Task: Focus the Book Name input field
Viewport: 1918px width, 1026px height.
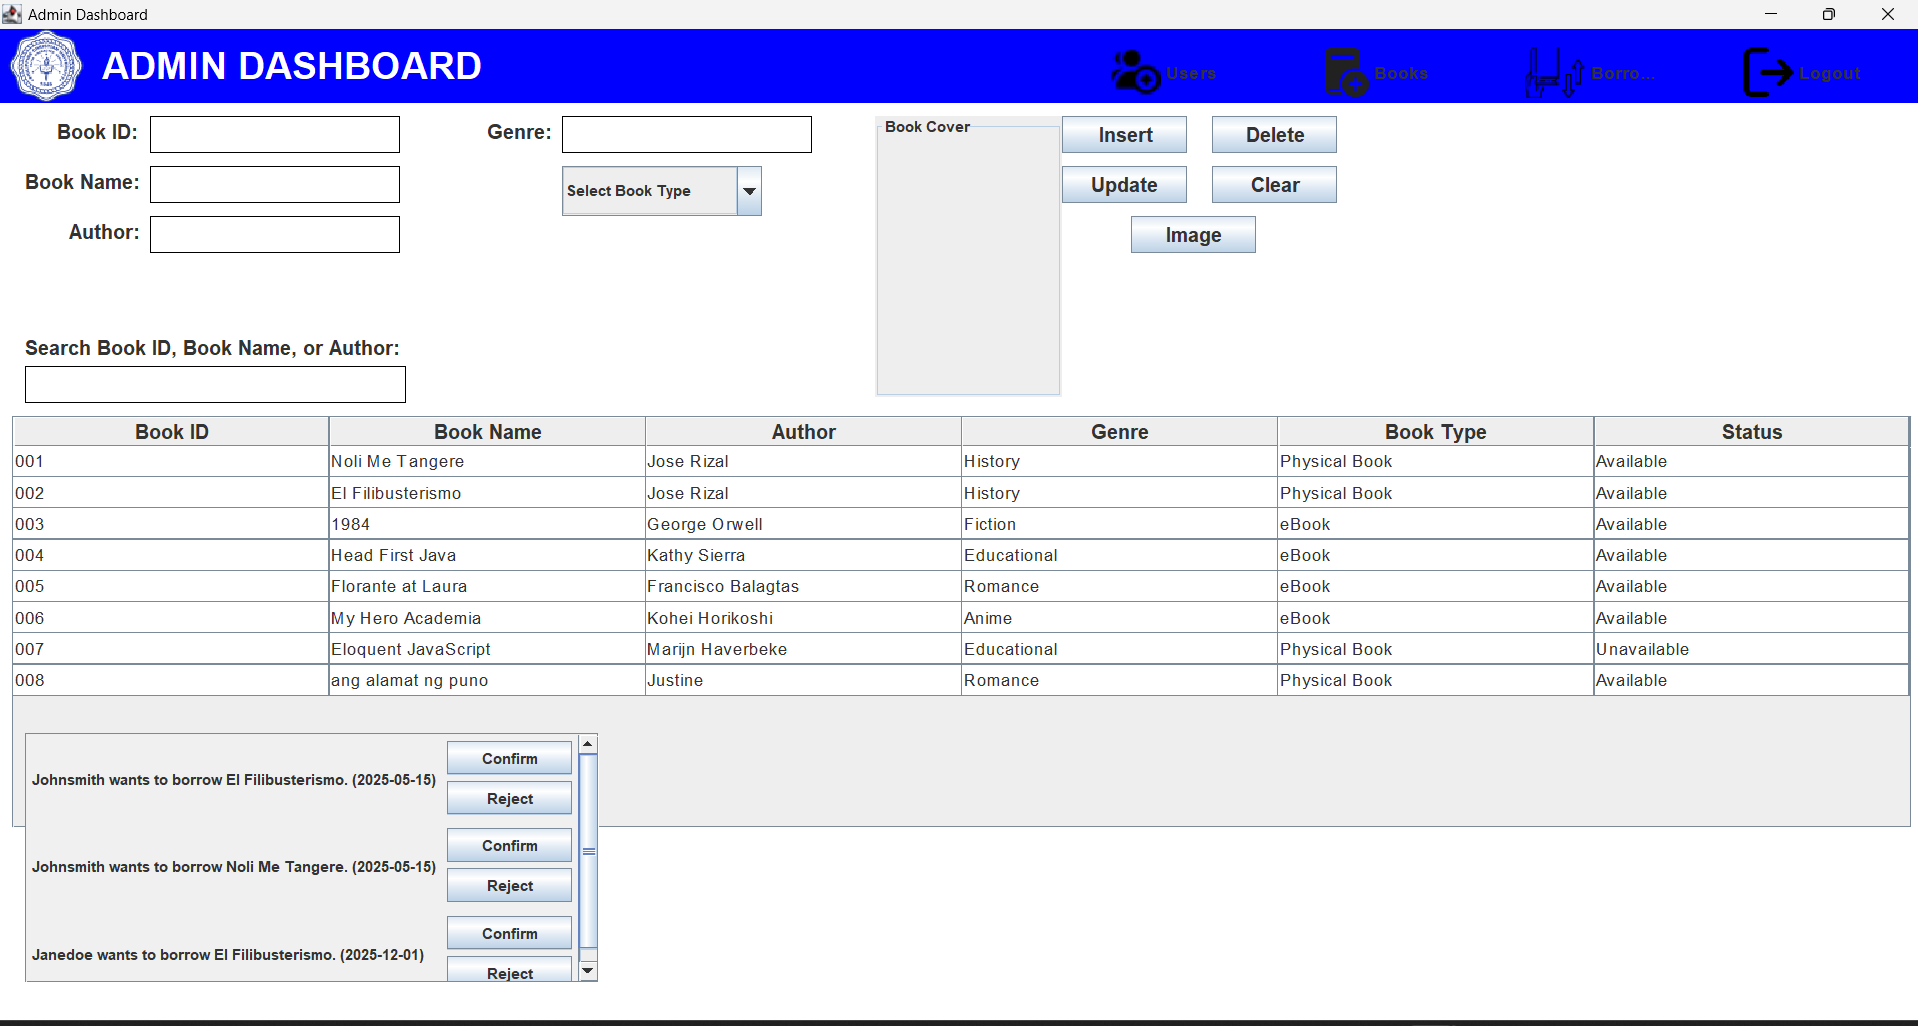Action: (275, 185)
